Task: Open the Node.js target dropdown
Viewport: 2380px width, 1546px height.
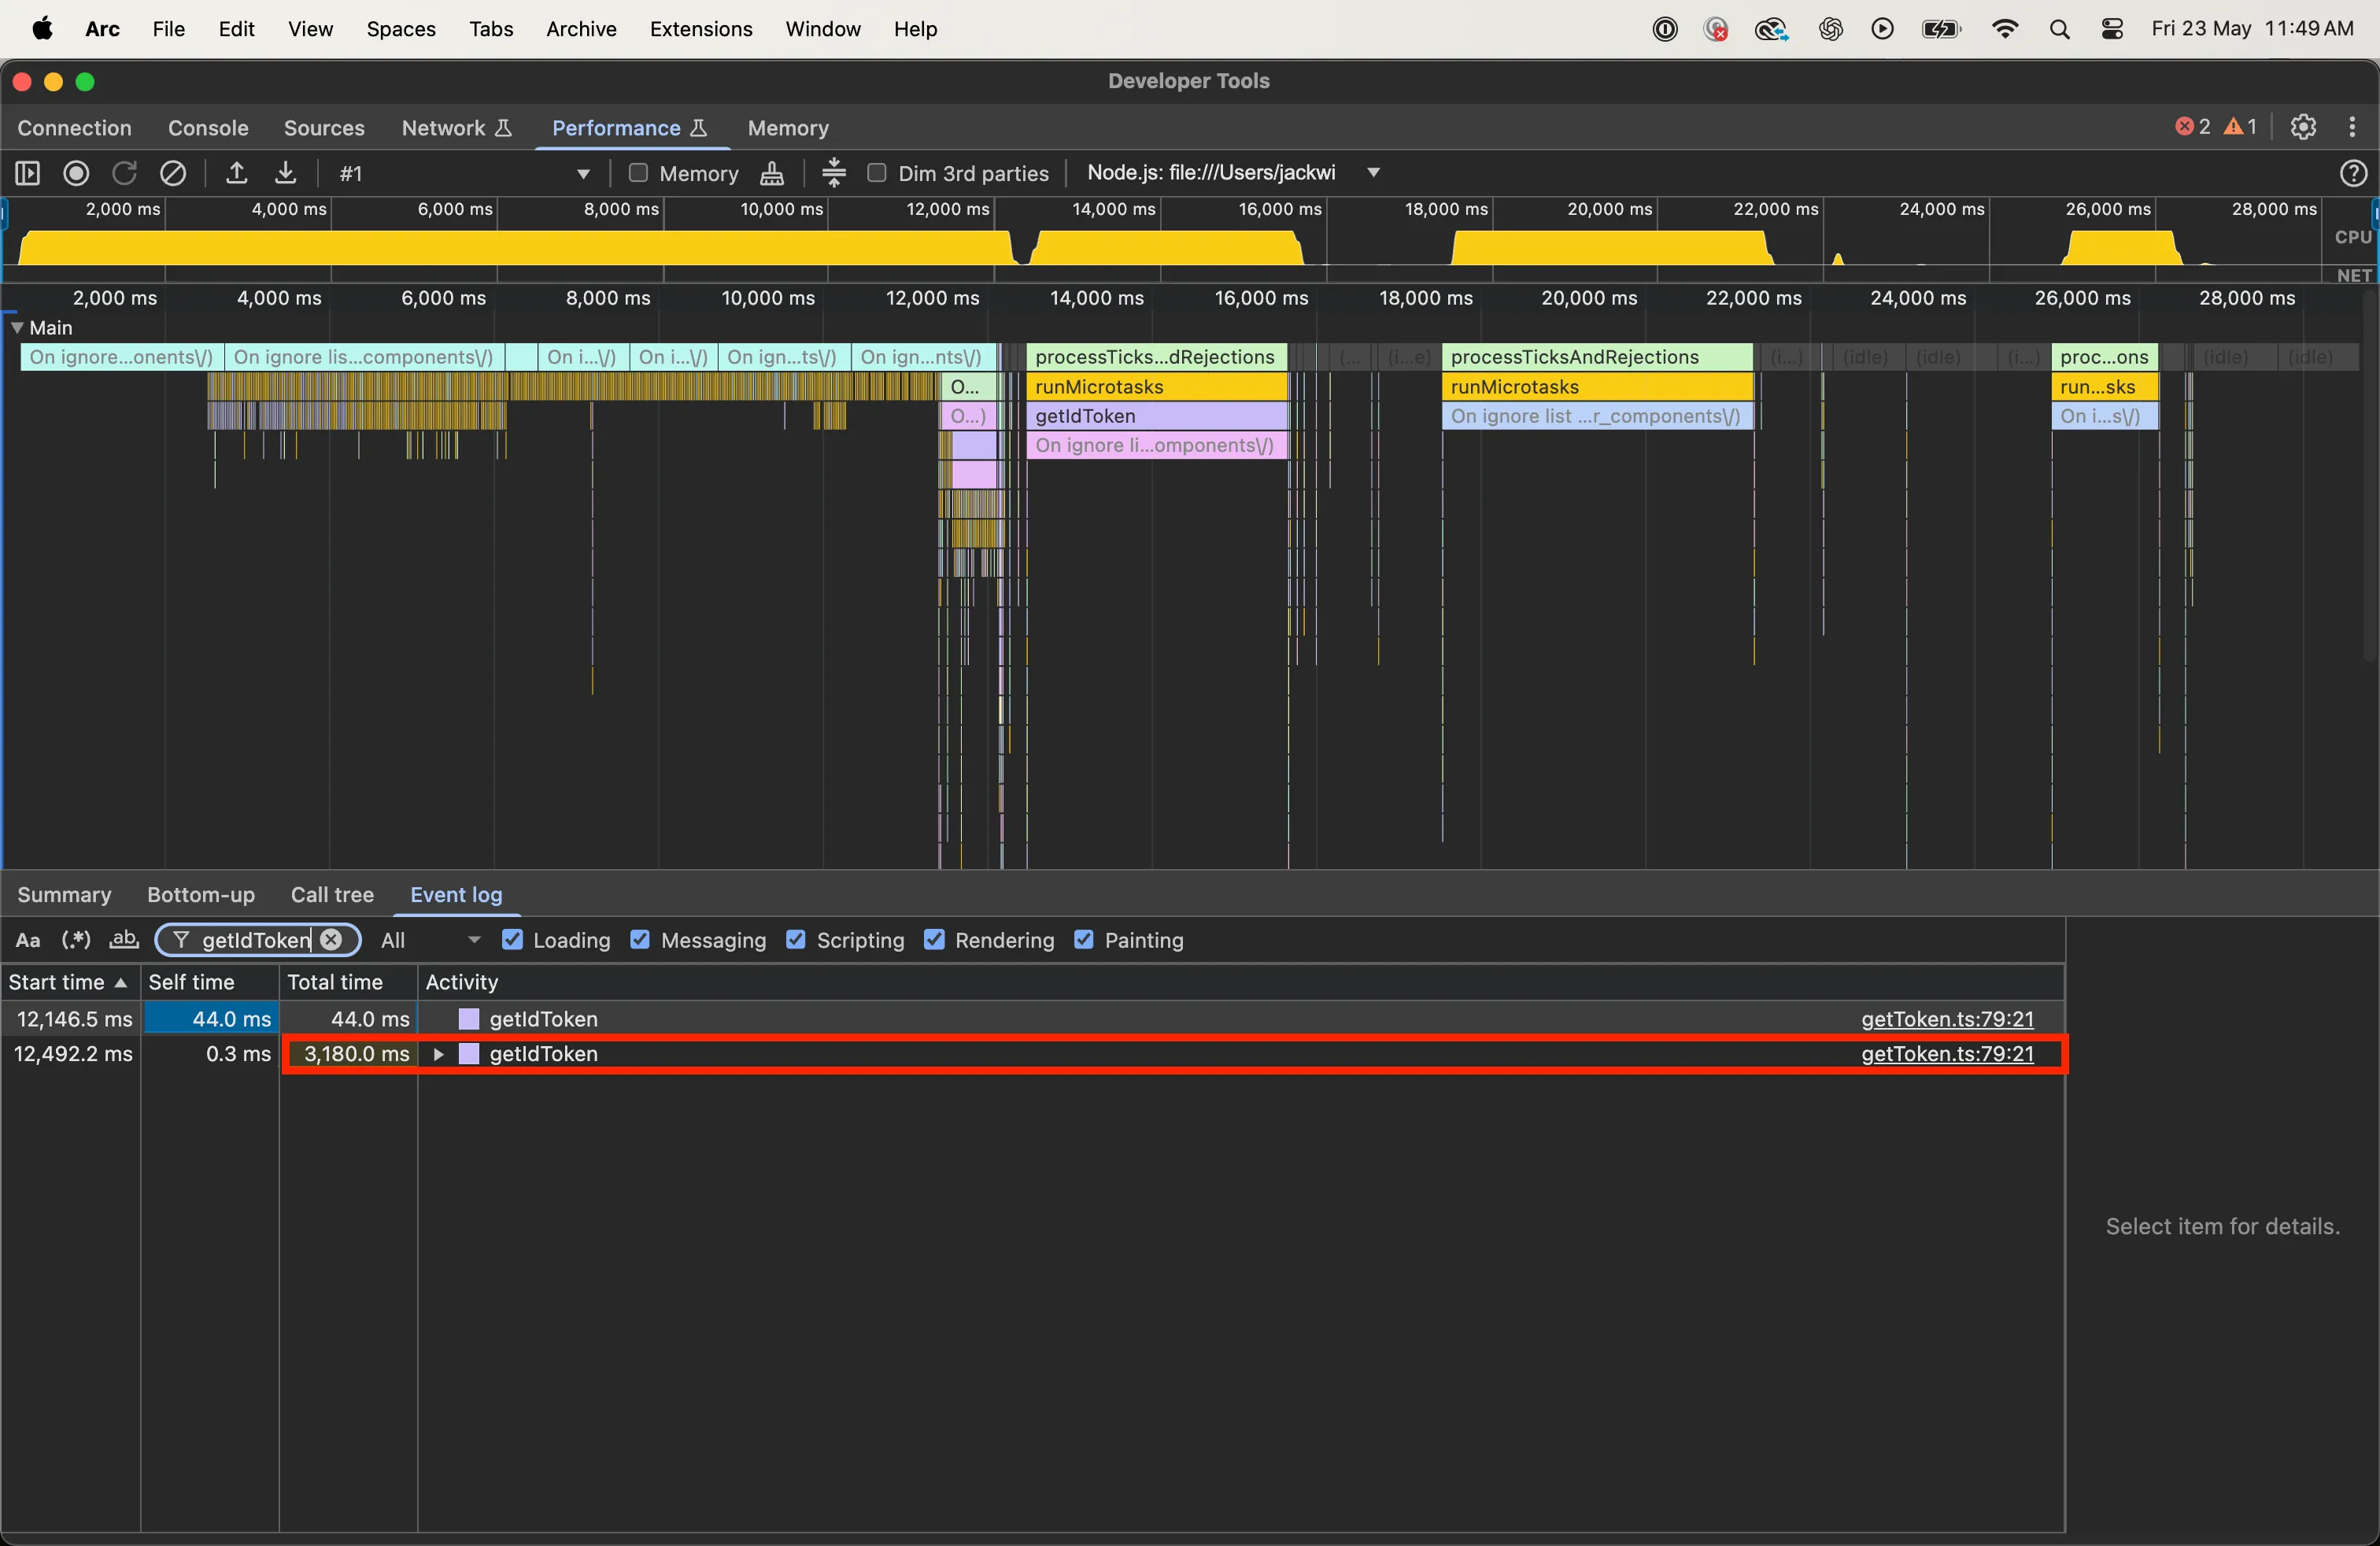Action: click(x=1234, y=173)
